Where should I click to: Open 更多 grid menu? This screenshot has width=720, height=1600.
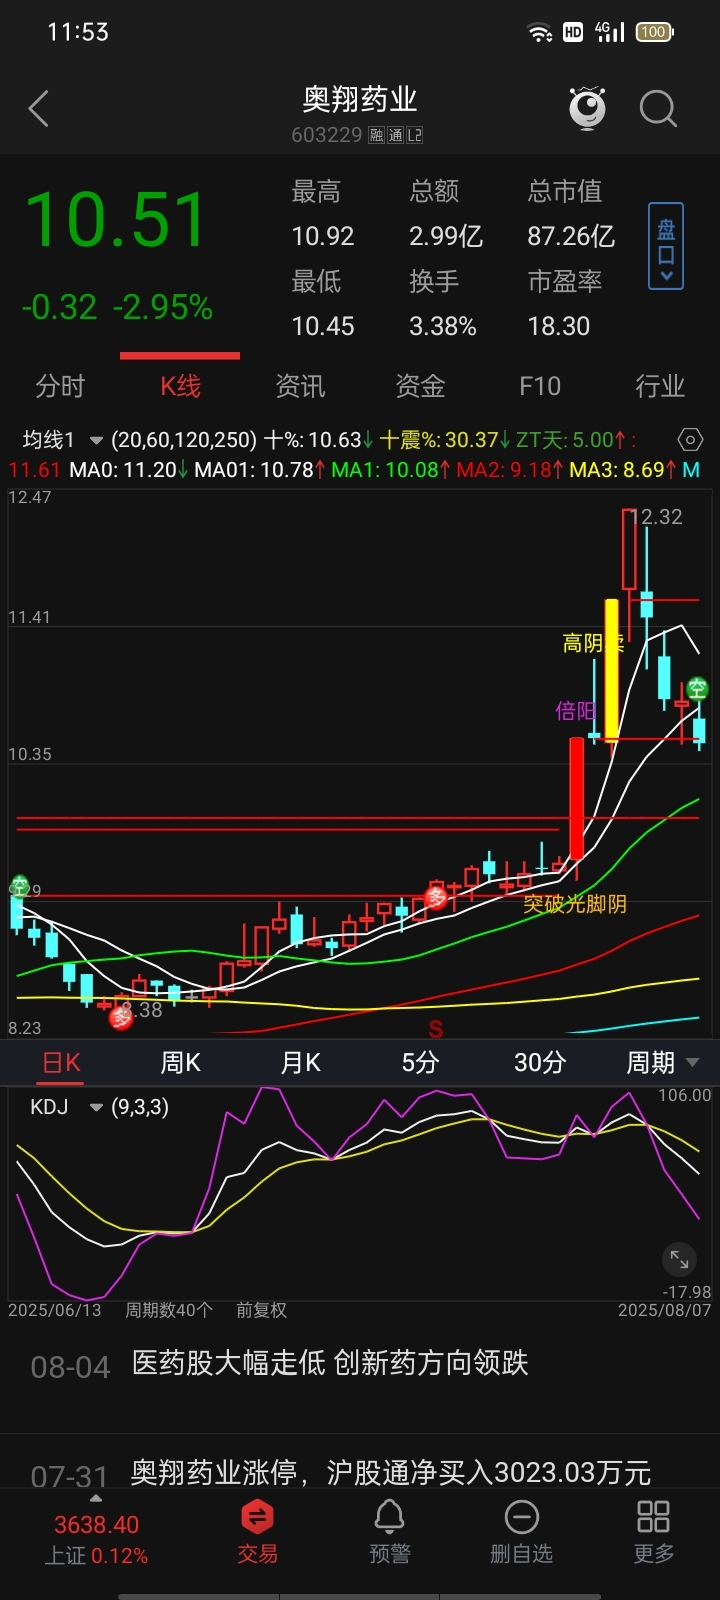tap(653, 1532)
